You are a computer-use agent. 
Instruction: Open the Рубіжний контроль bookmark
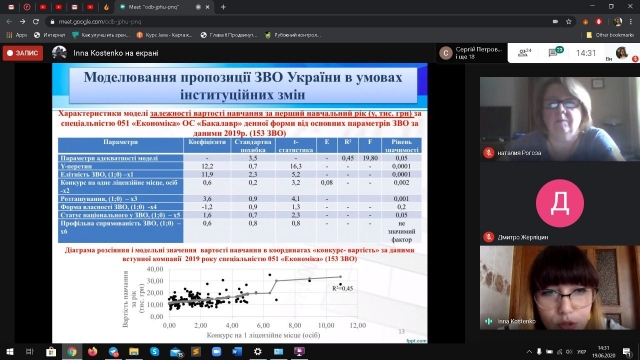[x=293, y=35]
